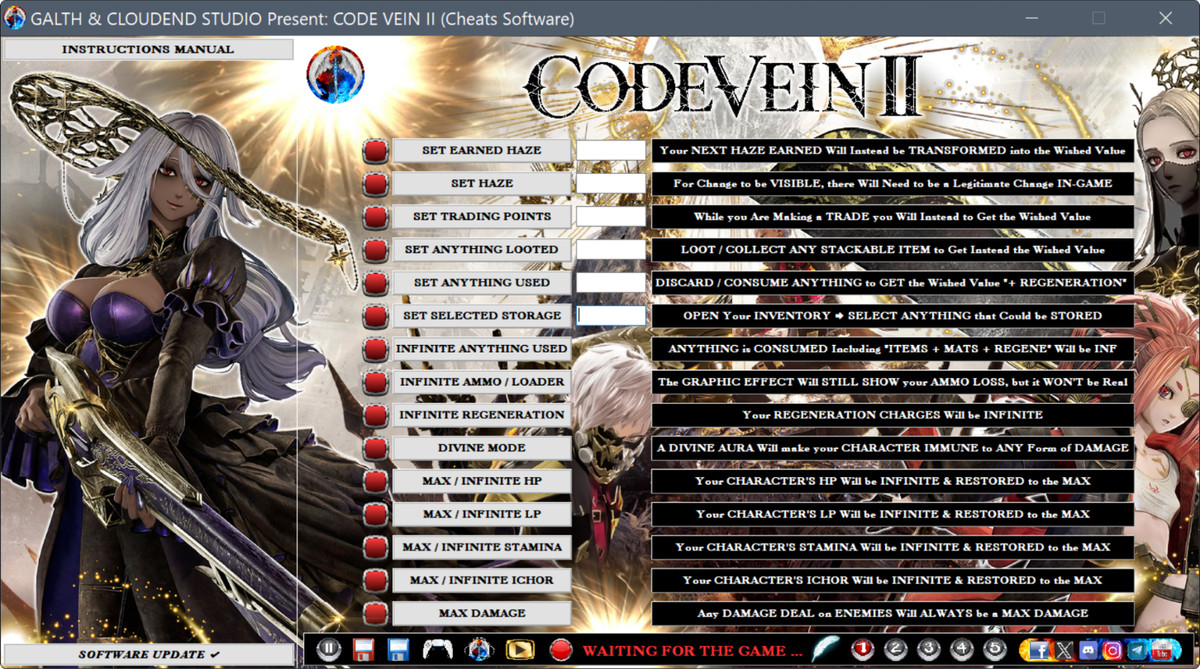Image resolution: width=1200 pixels, height=669 pixels.
Task: Toggle red button for SET EARNED HAZE
Action: click(x=375, y=151)
